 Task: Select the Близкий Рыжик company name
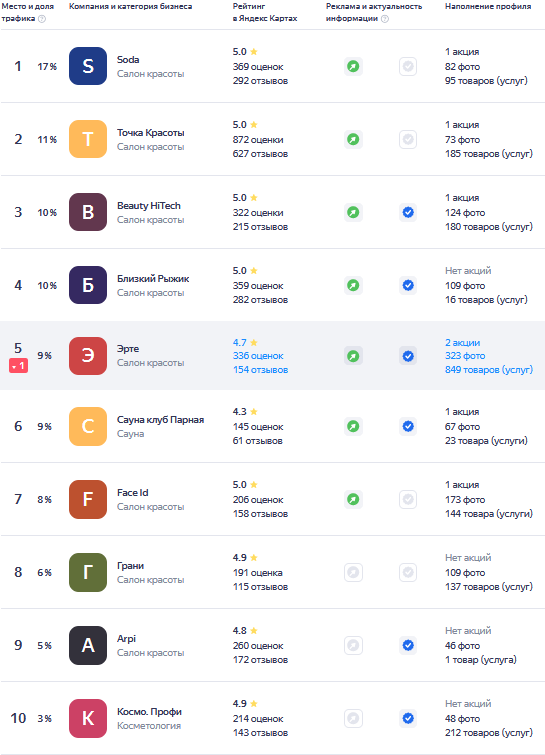pos(153,279)
